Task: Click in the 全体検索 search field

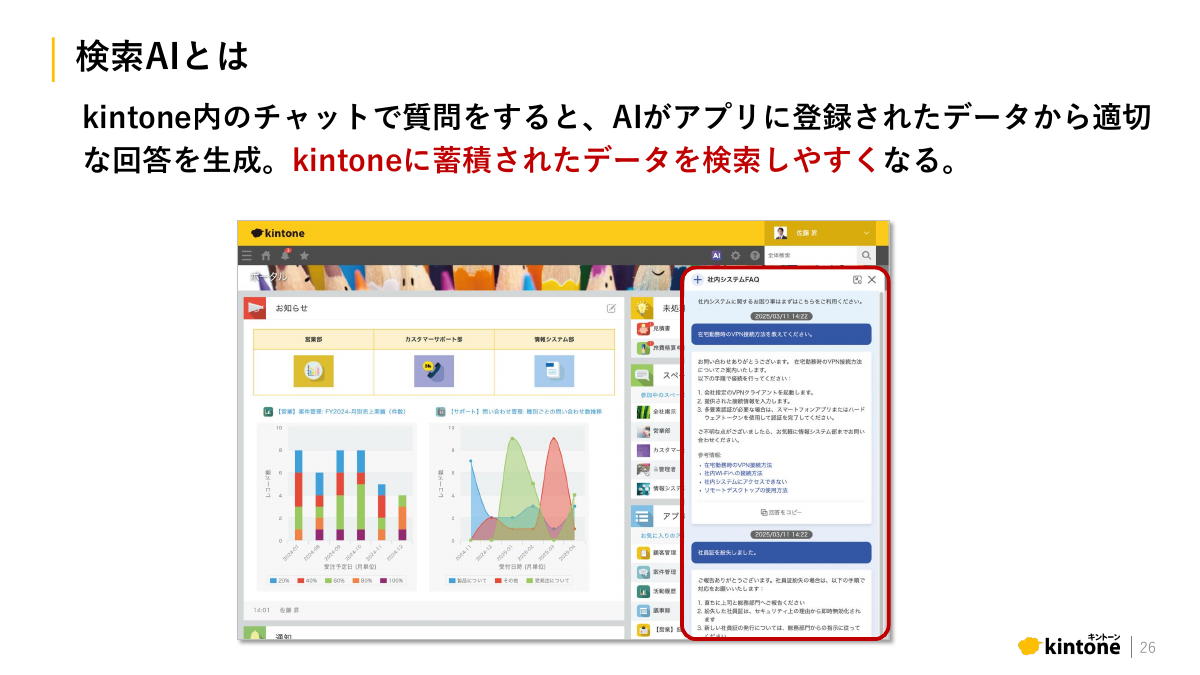Action: click(x=811, y=256)
